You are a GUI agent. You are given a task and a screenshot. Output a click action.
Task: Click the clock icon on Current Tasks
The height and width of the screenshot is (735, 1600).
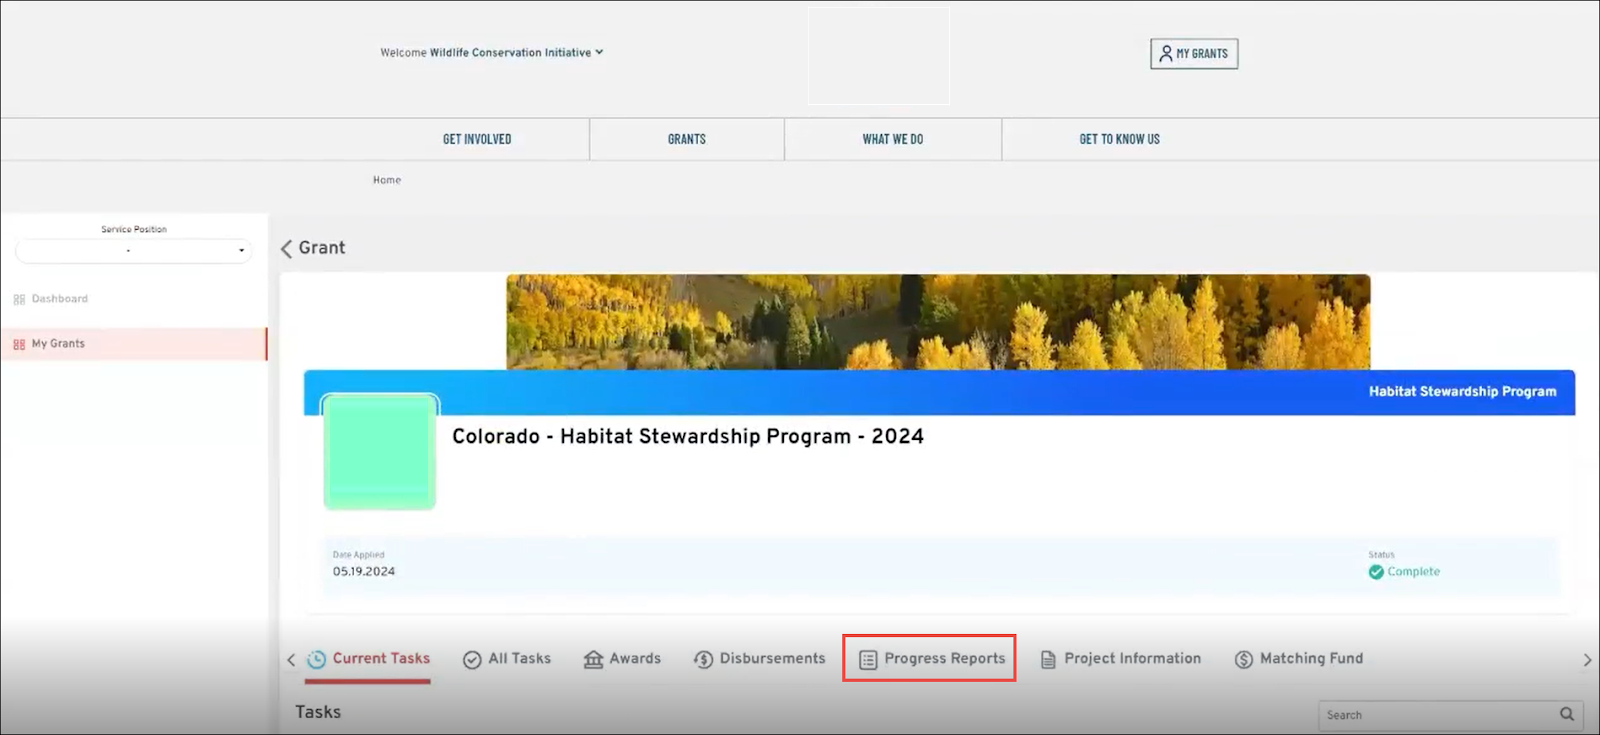click(x=316, y=659)
